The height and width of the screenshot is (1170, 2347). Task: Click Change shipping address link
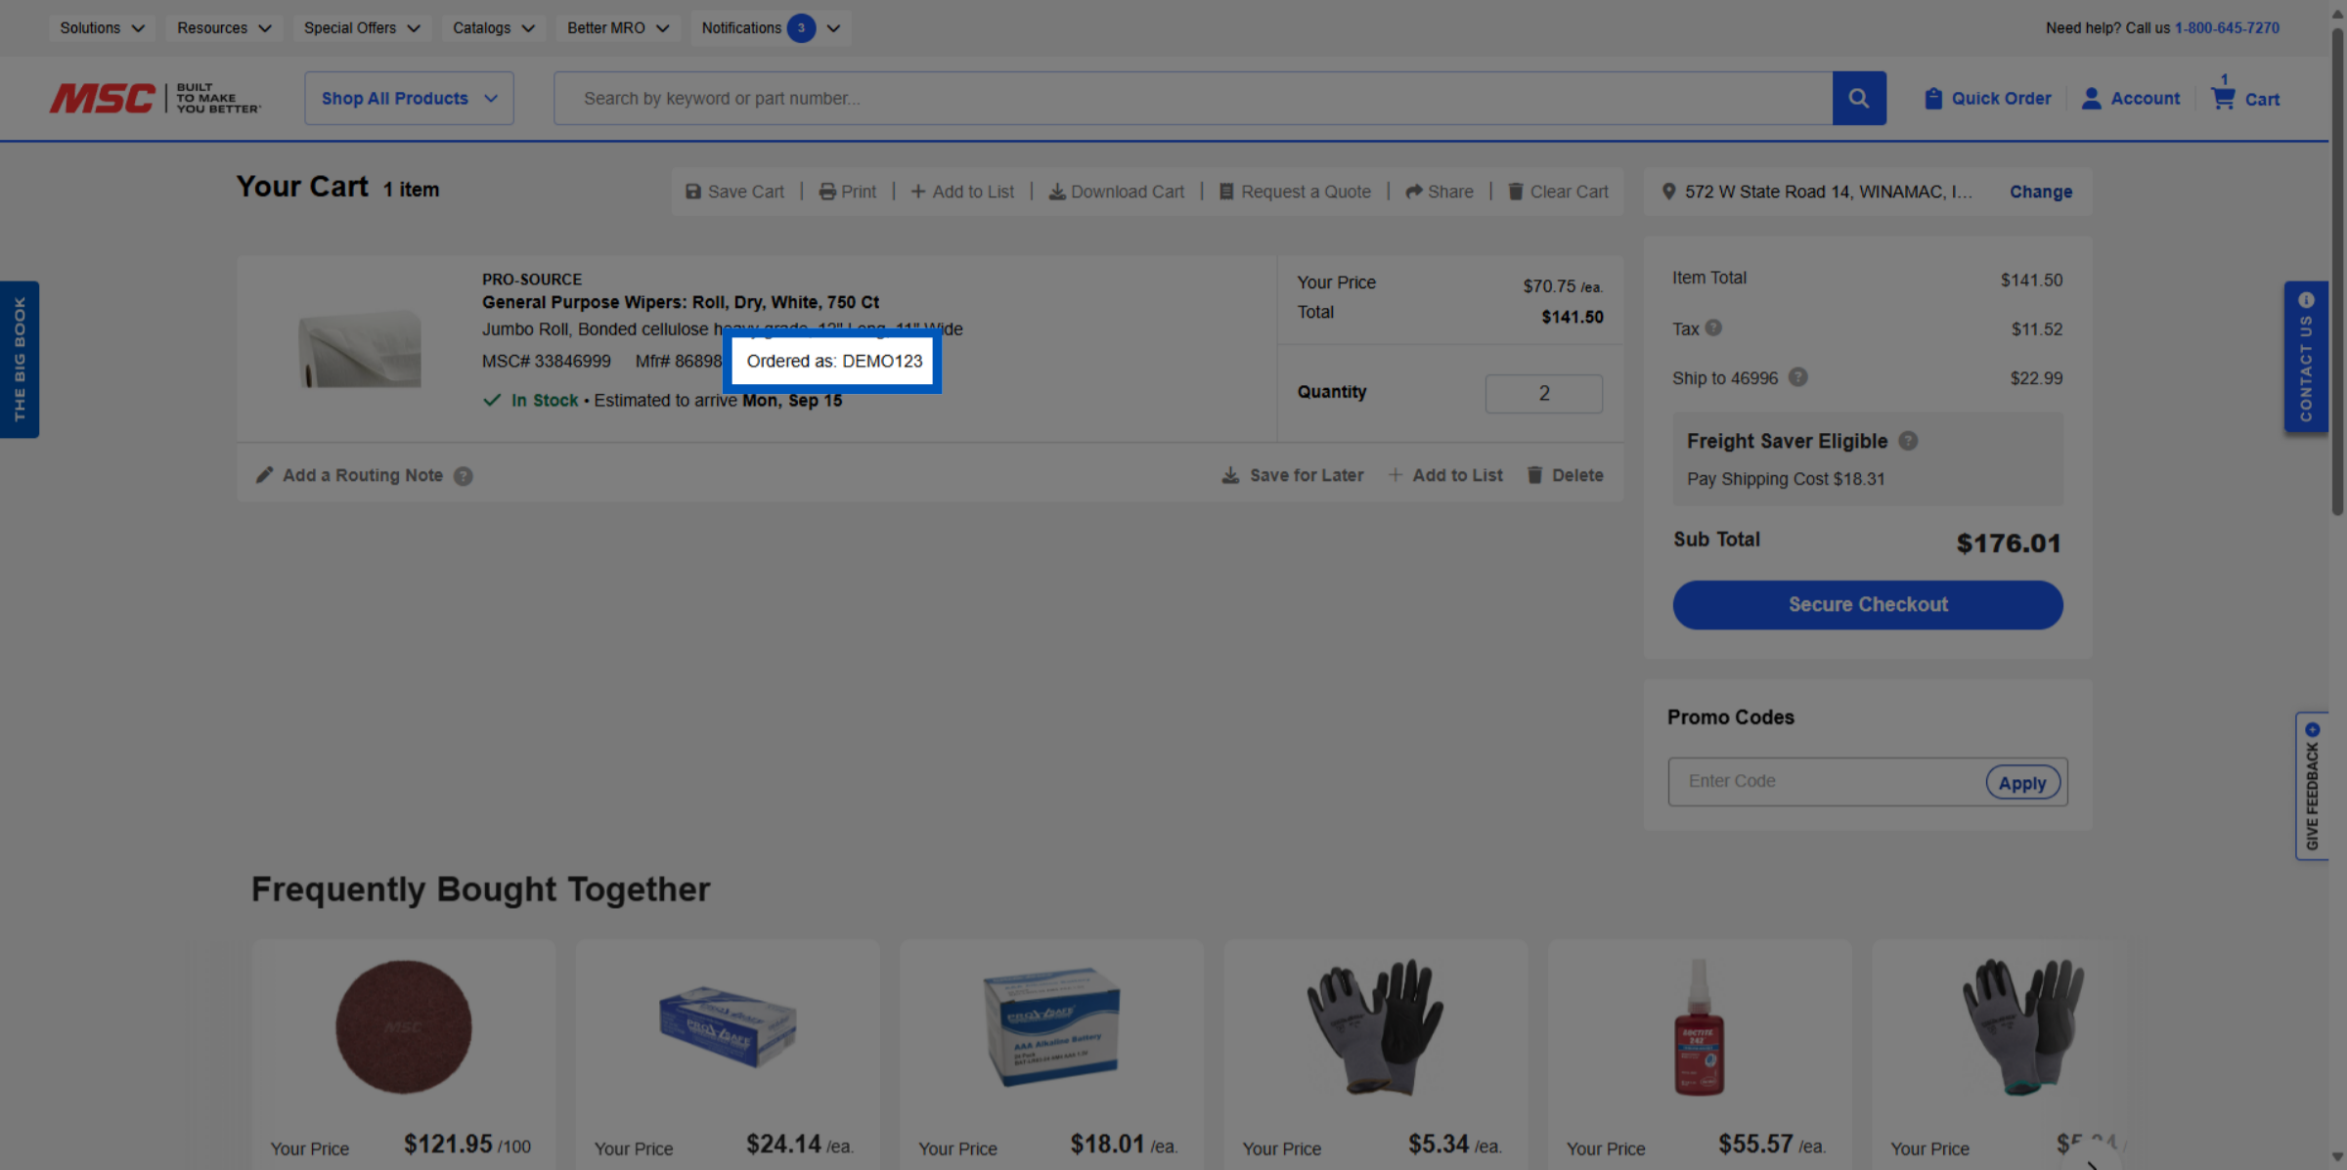pos(2040,191)
